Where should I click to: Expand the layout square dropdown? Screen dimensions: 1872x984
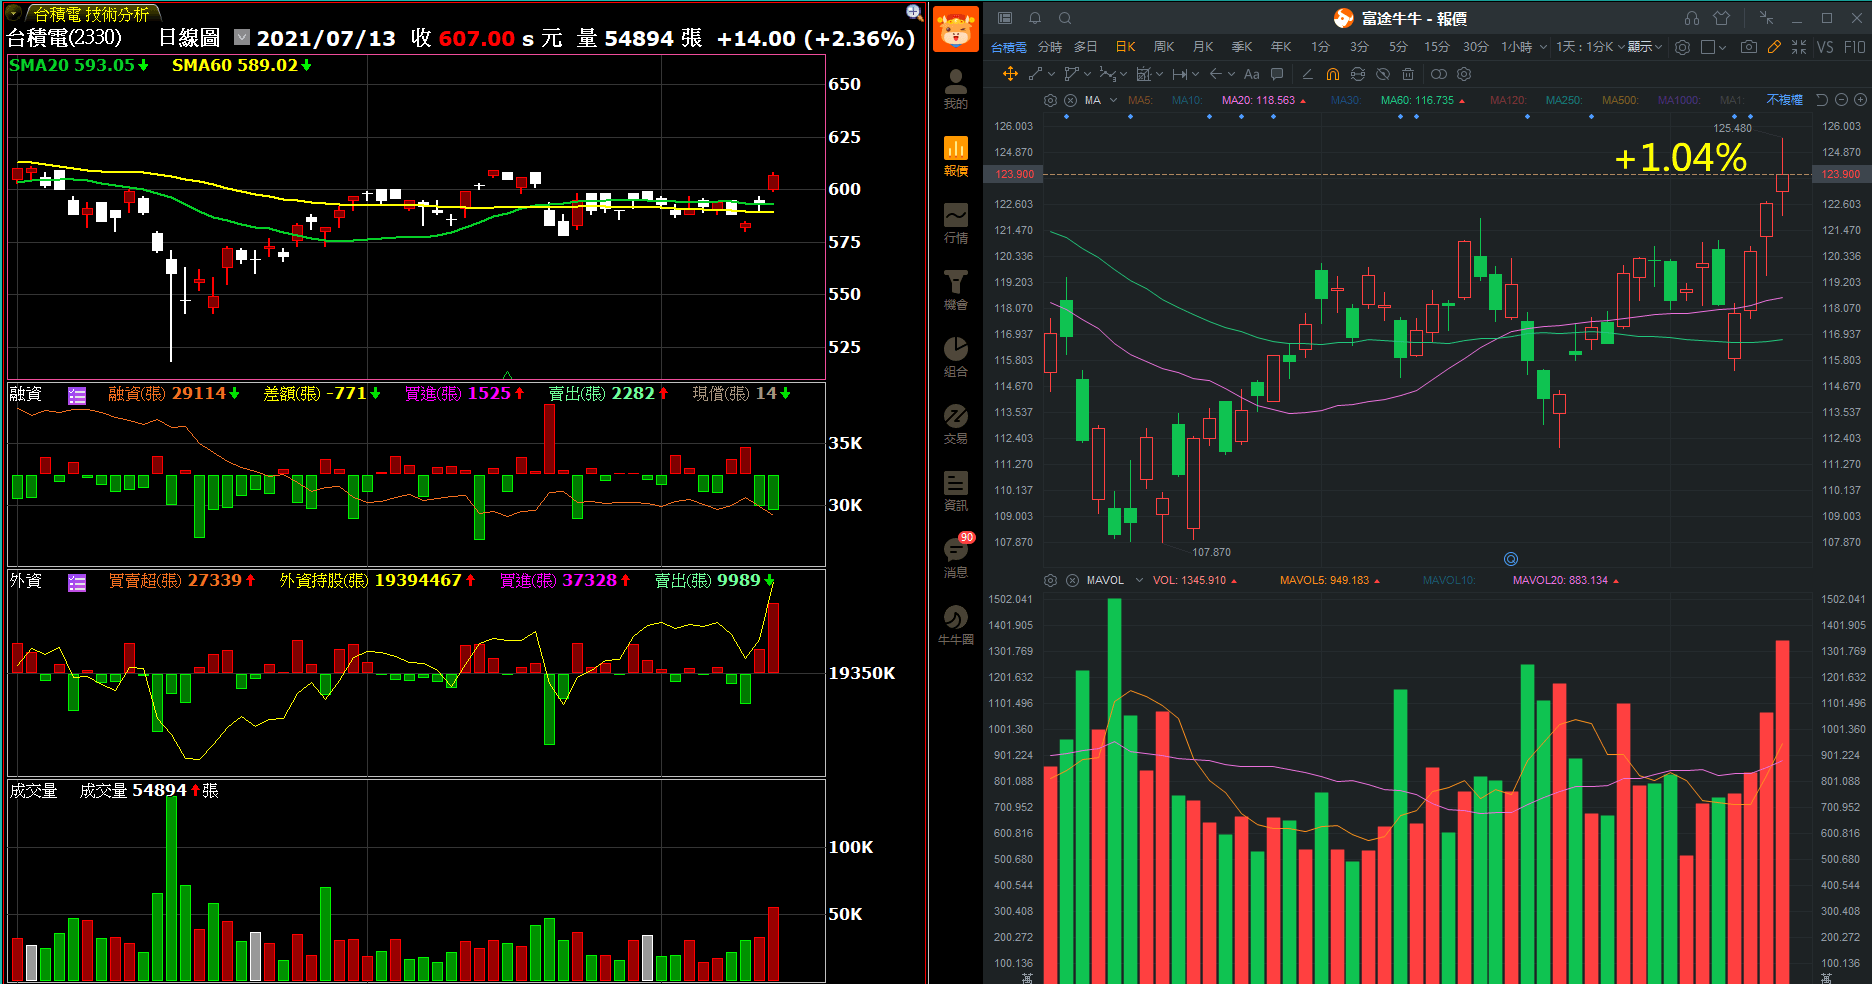pyautogui.click(x=1722, y=47)
